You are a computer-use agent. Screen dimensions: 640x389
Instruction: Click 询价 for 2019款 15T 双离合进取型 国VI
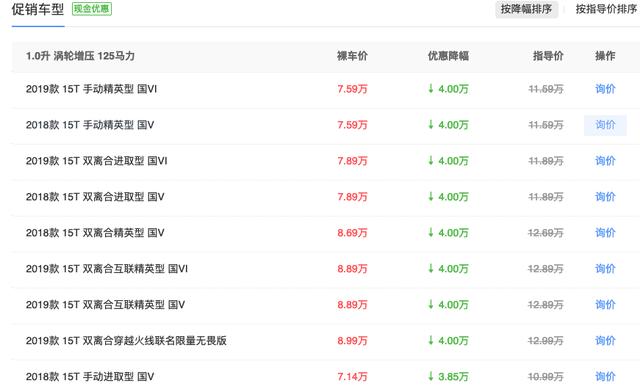coord(605,161)
